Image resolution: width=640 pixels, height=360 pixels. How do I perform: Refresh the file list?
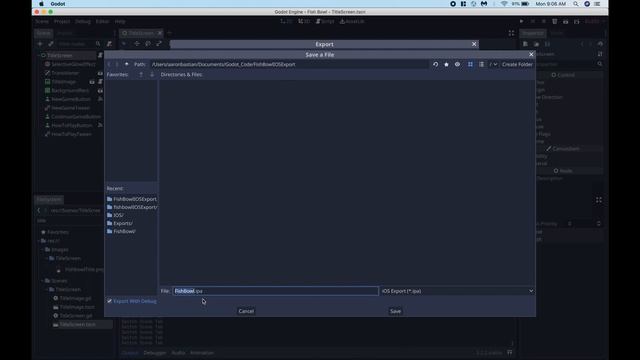pos(436,64)
